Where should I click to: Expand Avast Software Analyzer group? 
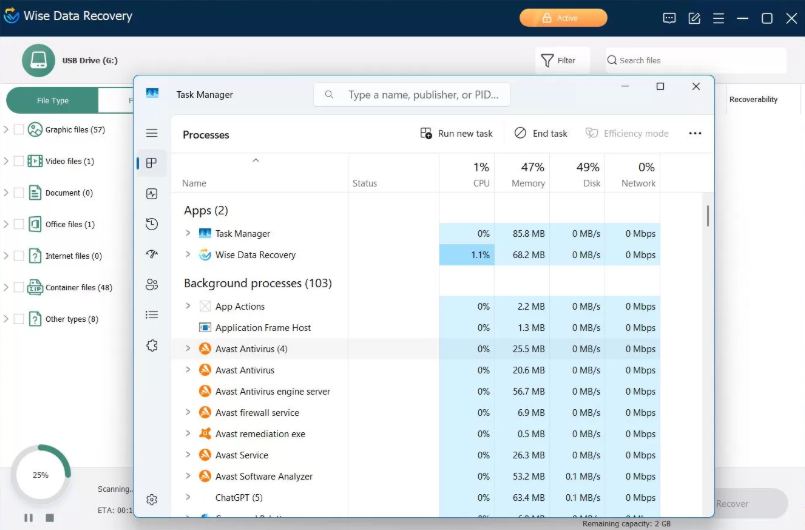pyautogui.click(x=188, y=476)
